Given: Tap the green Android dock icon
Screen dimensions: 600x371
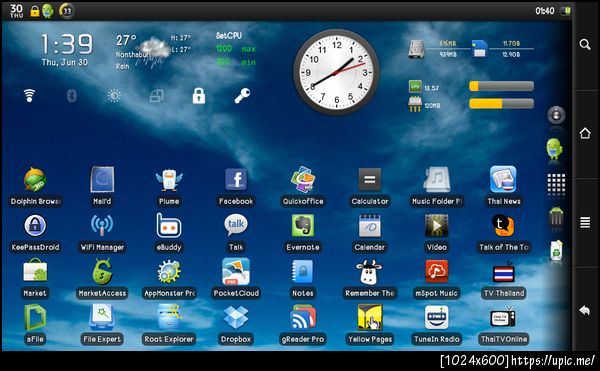Looking at the screenshot, I should (x=554, y=148).
